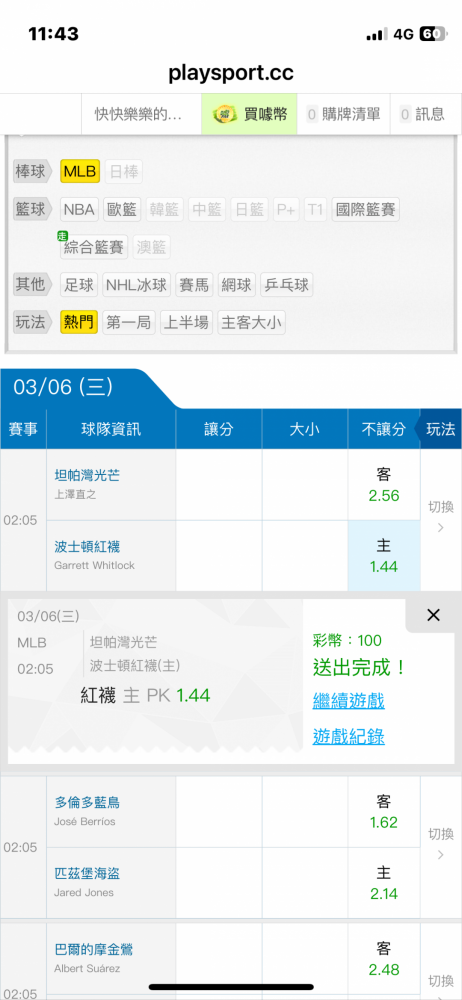Screen dimensions: 462x1000
Task: Open the 購牌清單 counter badge
Action: (312, 114)
